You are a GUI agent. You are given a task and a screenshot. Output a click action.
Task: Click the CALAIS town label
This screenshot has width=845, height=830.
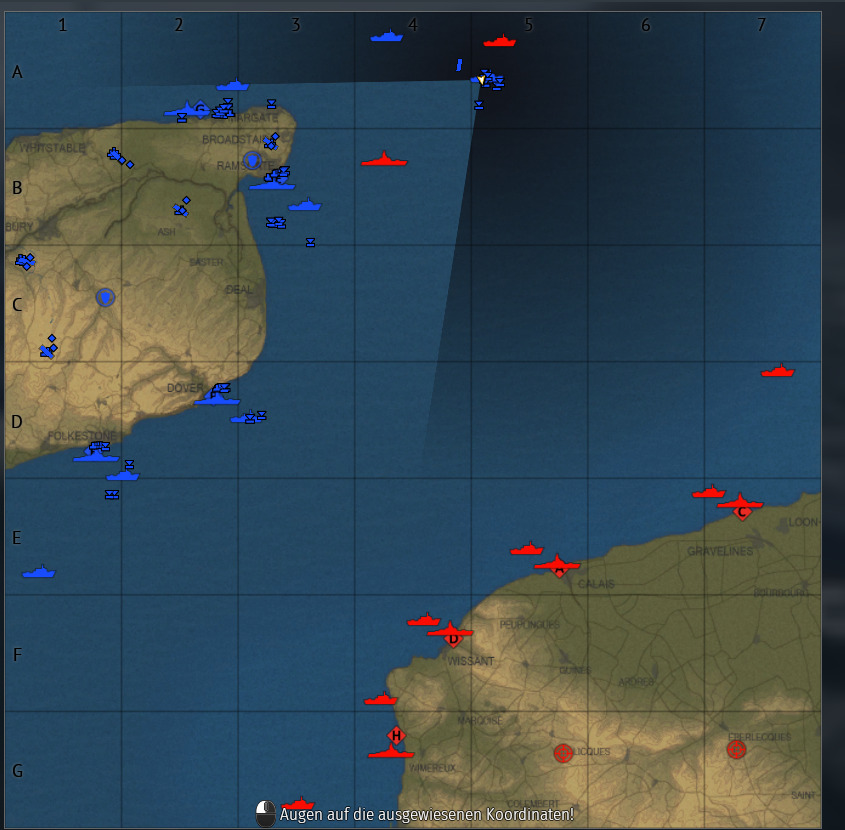point(596,584)
